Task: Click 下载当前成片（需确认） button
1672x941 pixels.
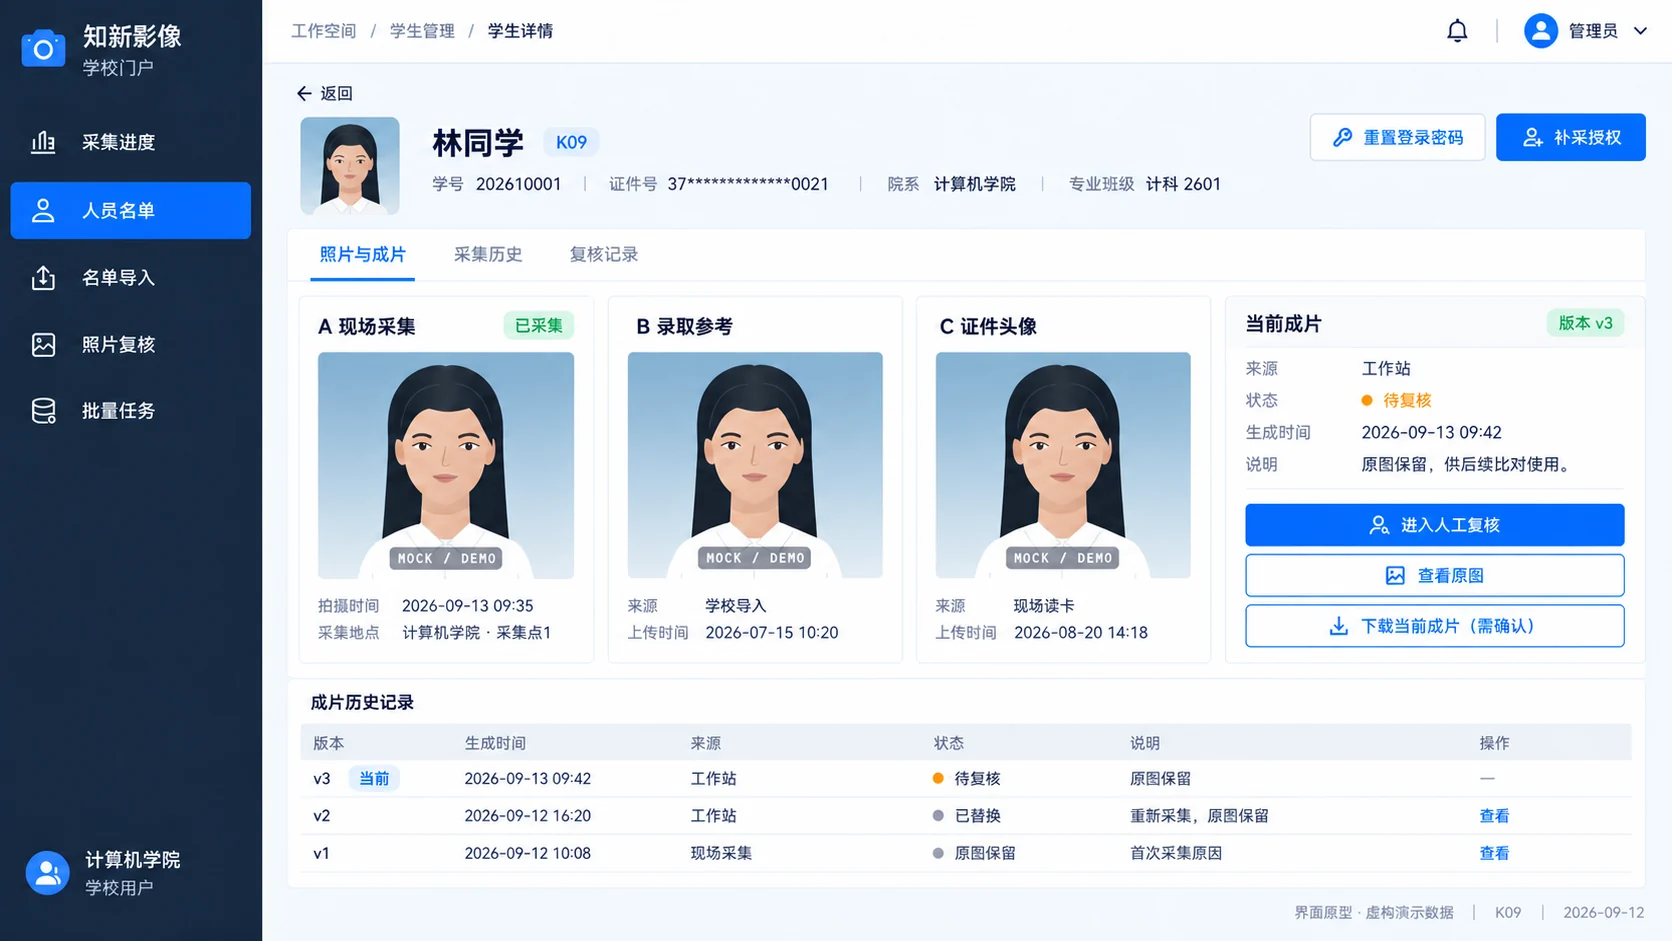Action: coord(1434,626)
